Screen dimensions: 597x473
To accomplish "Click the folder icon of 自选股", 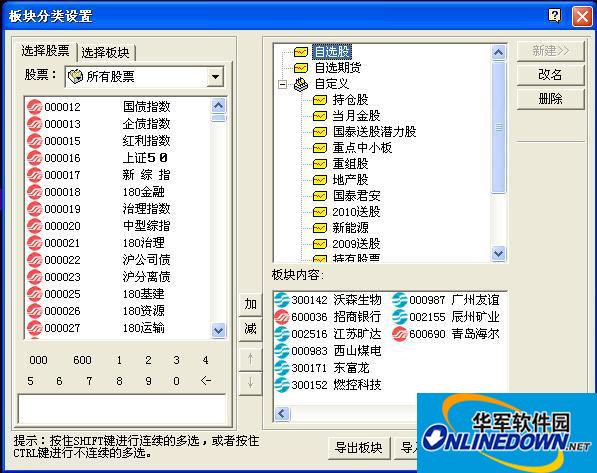I will [301, 52].
